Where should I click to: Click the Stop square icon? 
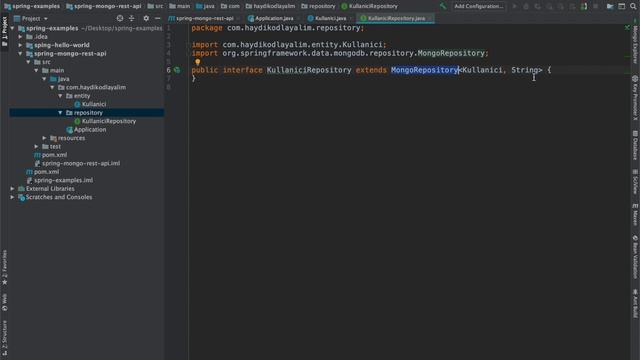coord(596,6)
